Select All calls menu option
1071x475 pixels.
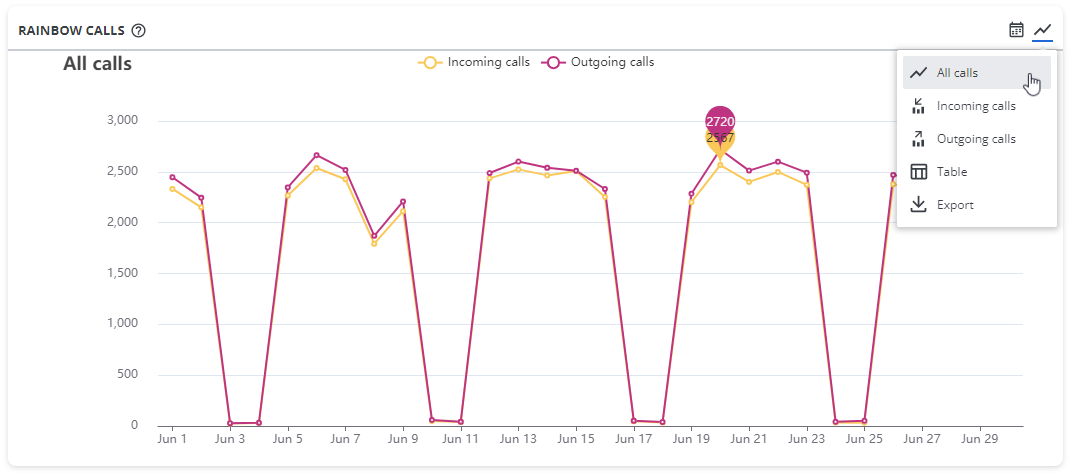click(957, 73)
